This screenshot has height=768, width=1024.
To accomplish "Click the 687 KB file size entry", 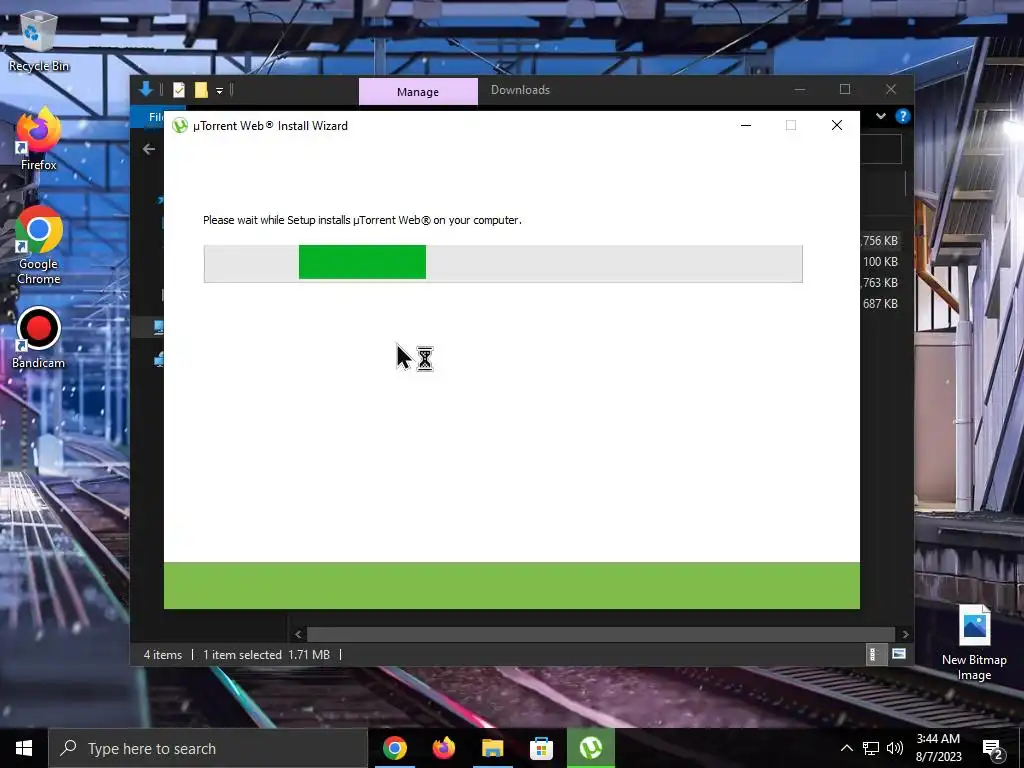I will tap(880, 304).
